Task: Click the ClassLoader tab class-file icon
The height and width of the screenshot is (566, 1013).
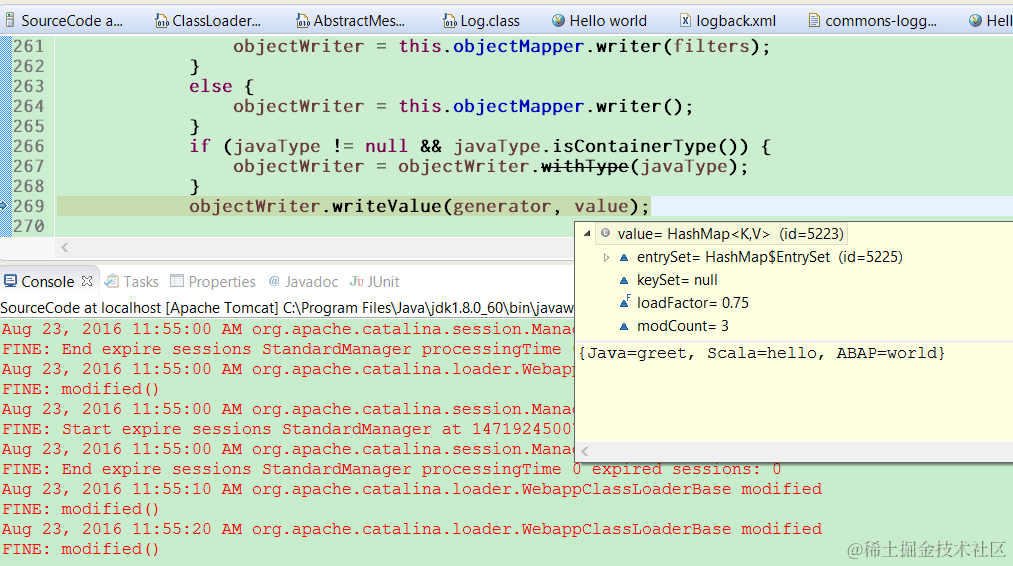Action: coord(162,21)
